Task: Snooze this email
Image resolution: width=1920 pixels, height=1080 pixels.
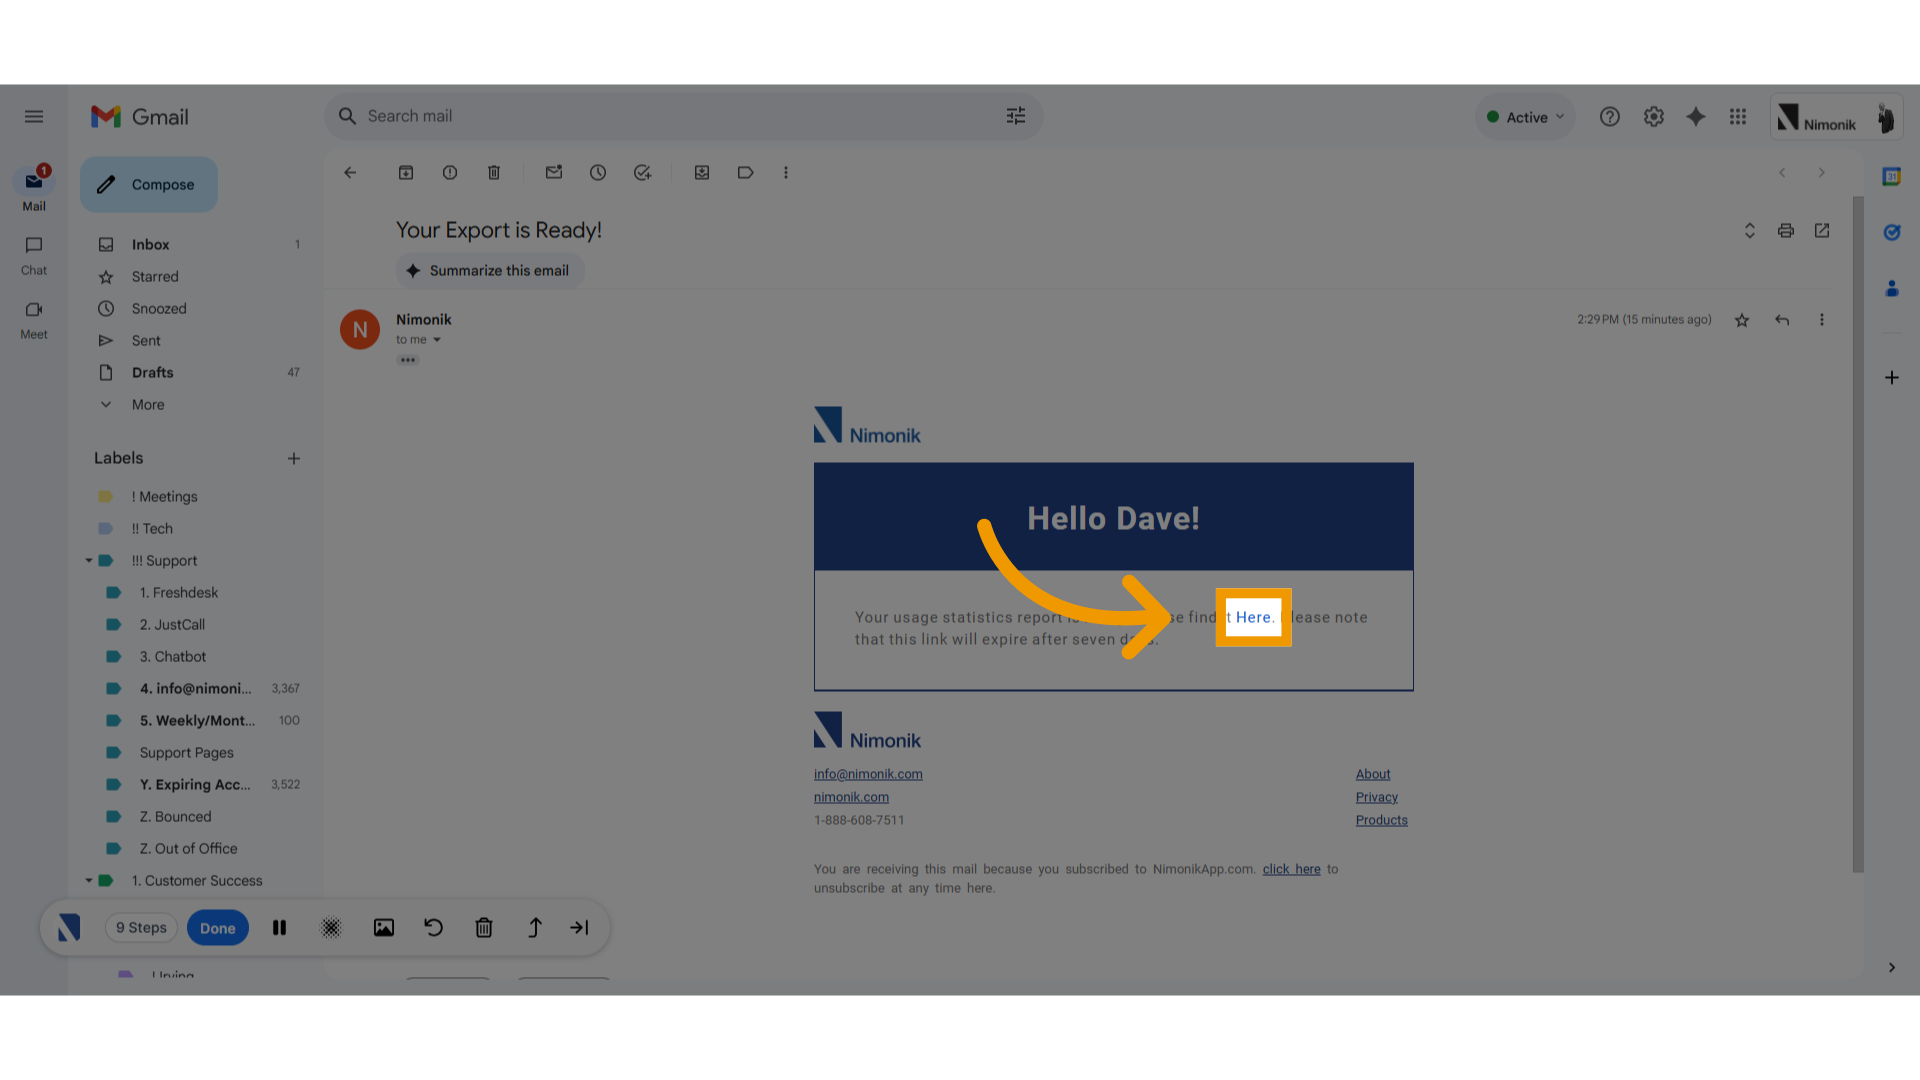Action: click(x=598, y=173)
